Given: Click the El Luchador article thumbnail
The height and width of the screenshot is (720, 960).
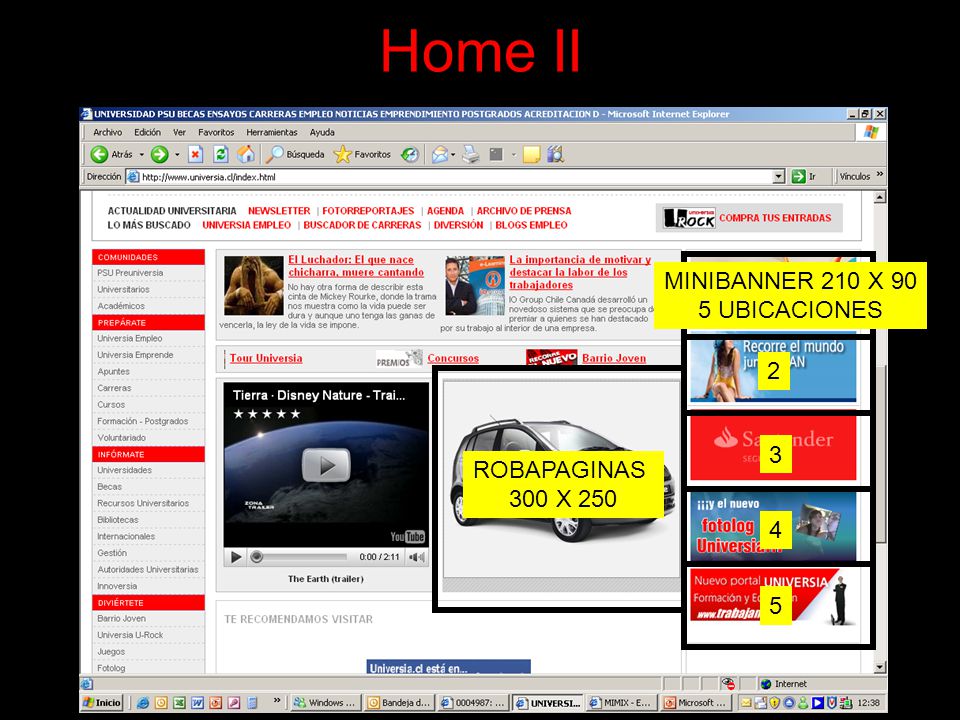Looking at the screenshot, I should click(x=253, y=285).
